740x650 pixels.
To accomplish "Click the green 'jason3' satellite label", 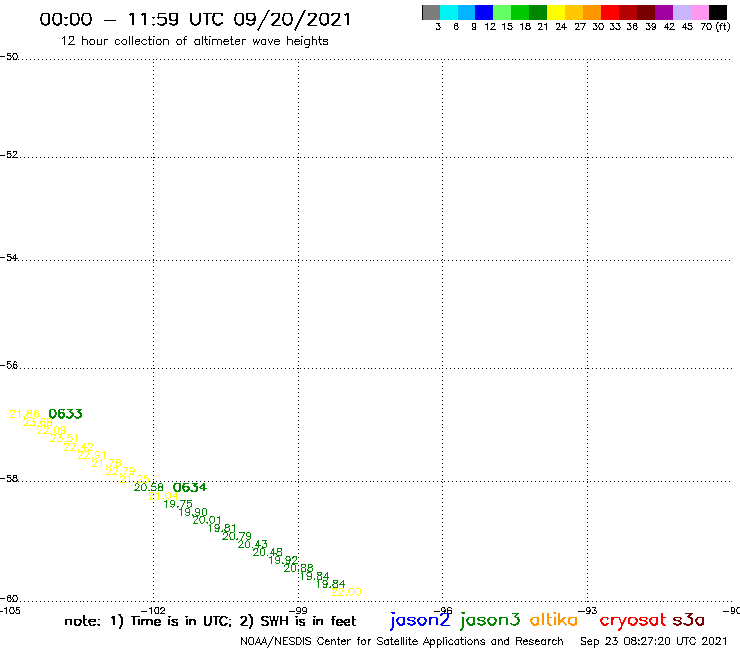I will click(x=490, y=620).
